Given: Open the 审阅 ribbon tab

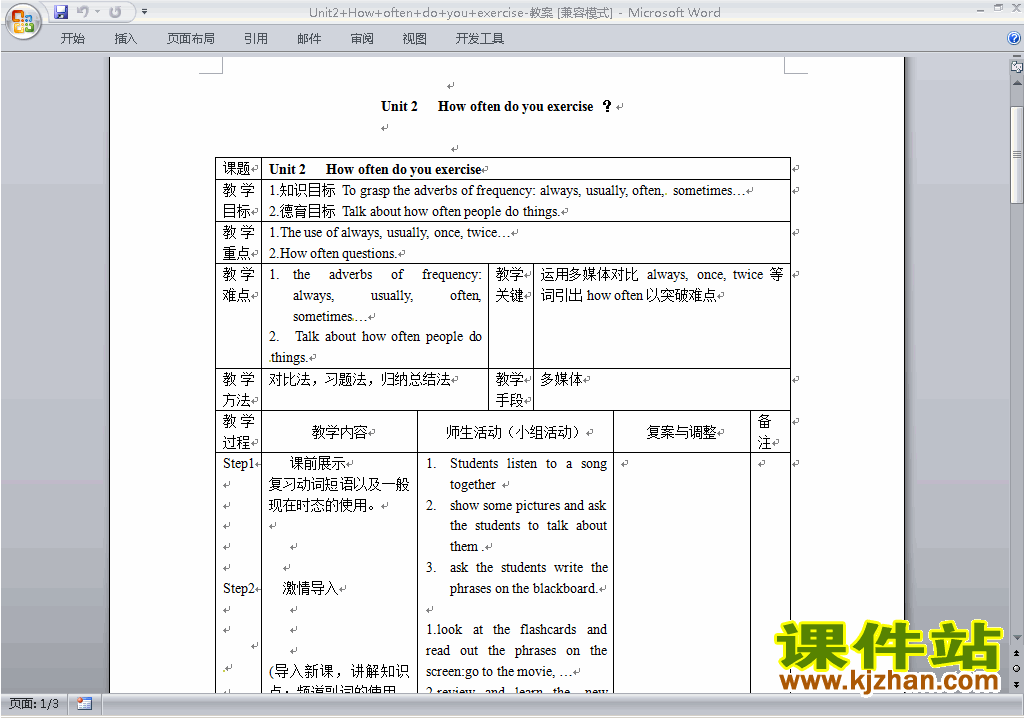Looking at the screenshot, I should [362, 39].
